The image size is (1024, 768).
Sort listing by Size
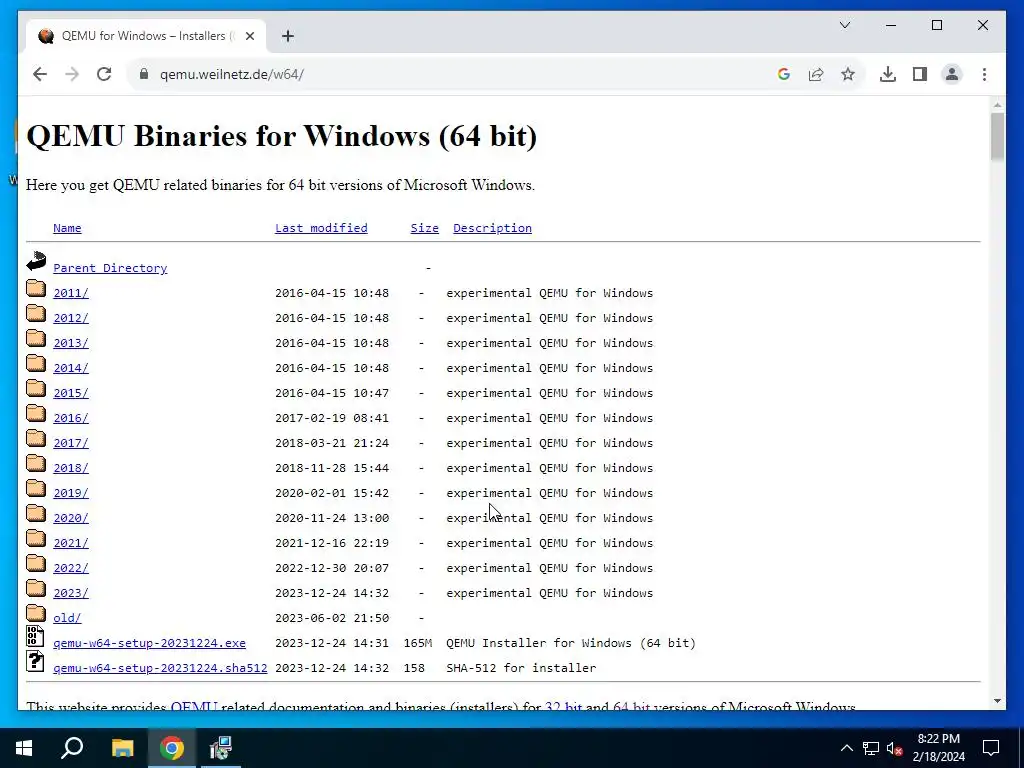424,228
